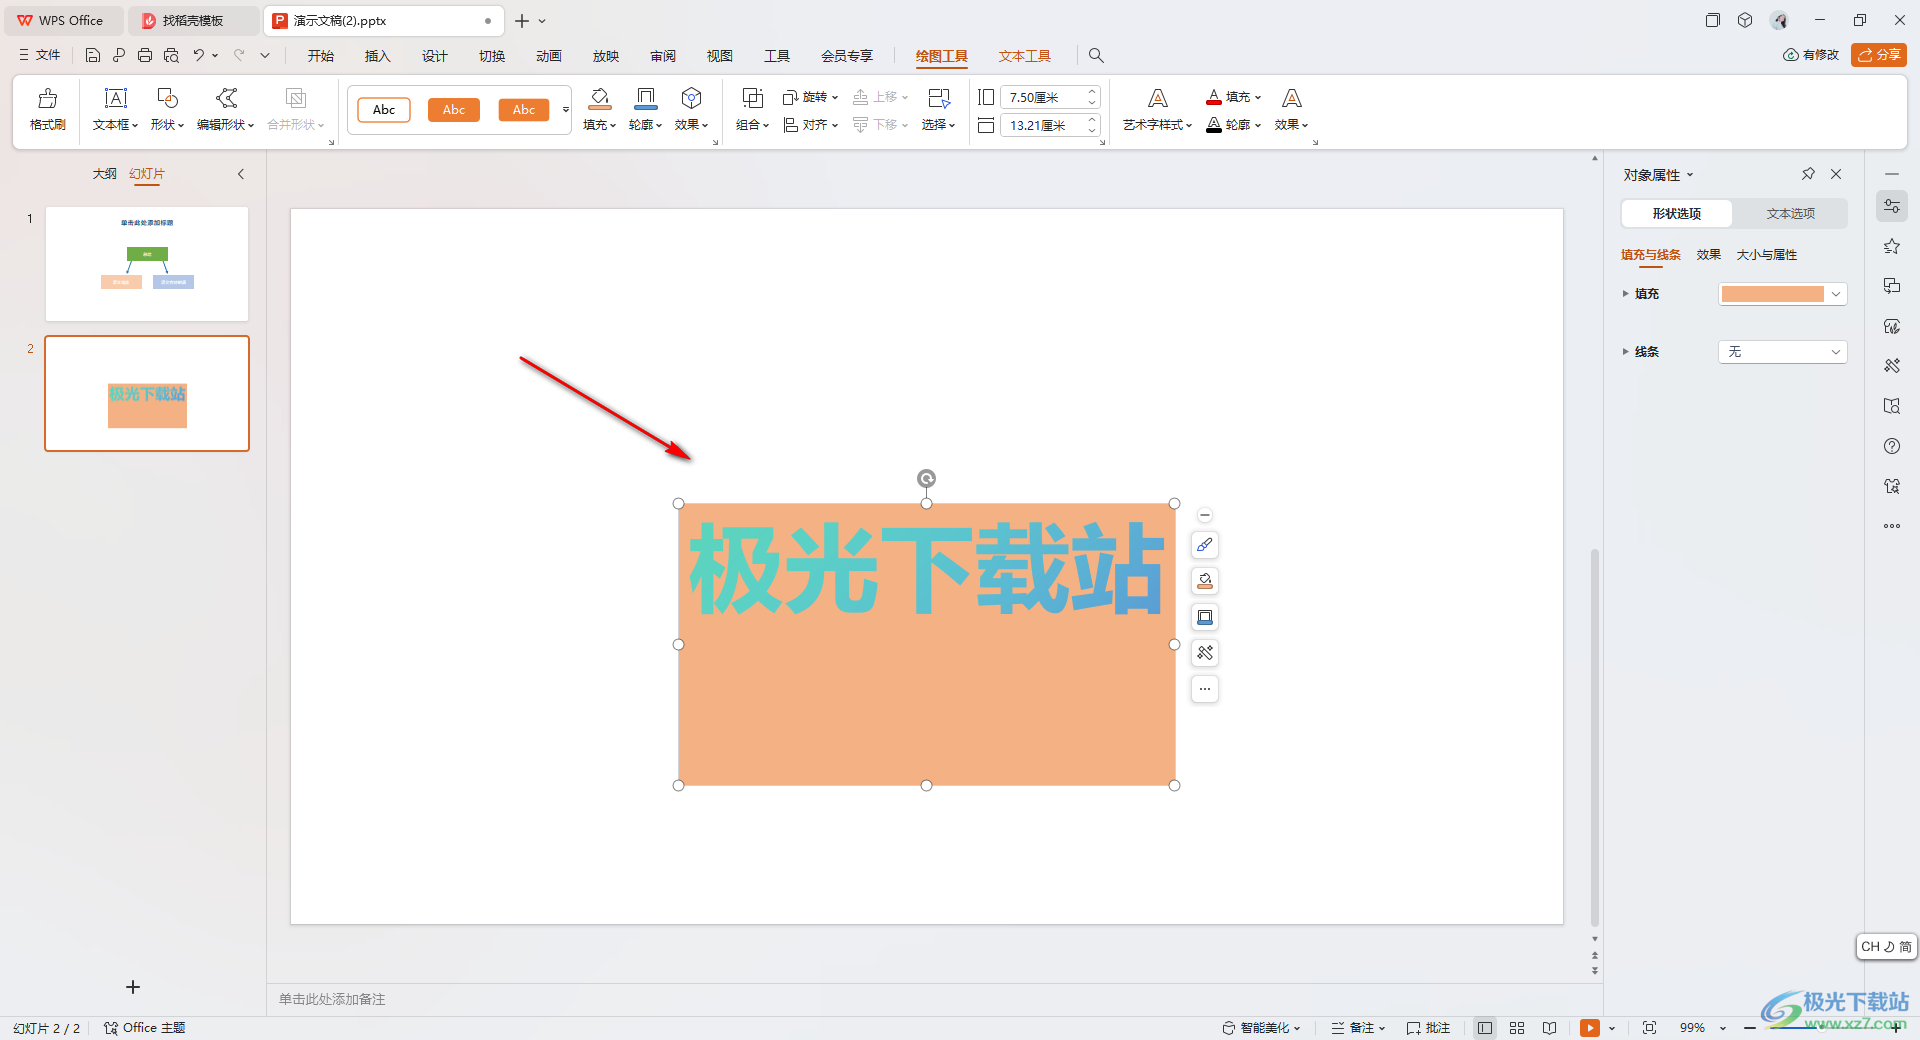Image resolution: width=1920 pixels, height=1040 pixels.
Task: Switch to reading view icon
Action: tap(1549, 1028)
